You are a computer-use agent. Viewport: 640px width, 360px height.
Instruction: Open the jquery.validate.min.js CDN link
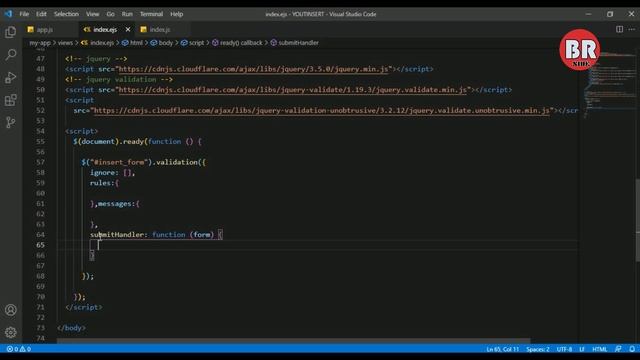(x=292, y=90)
